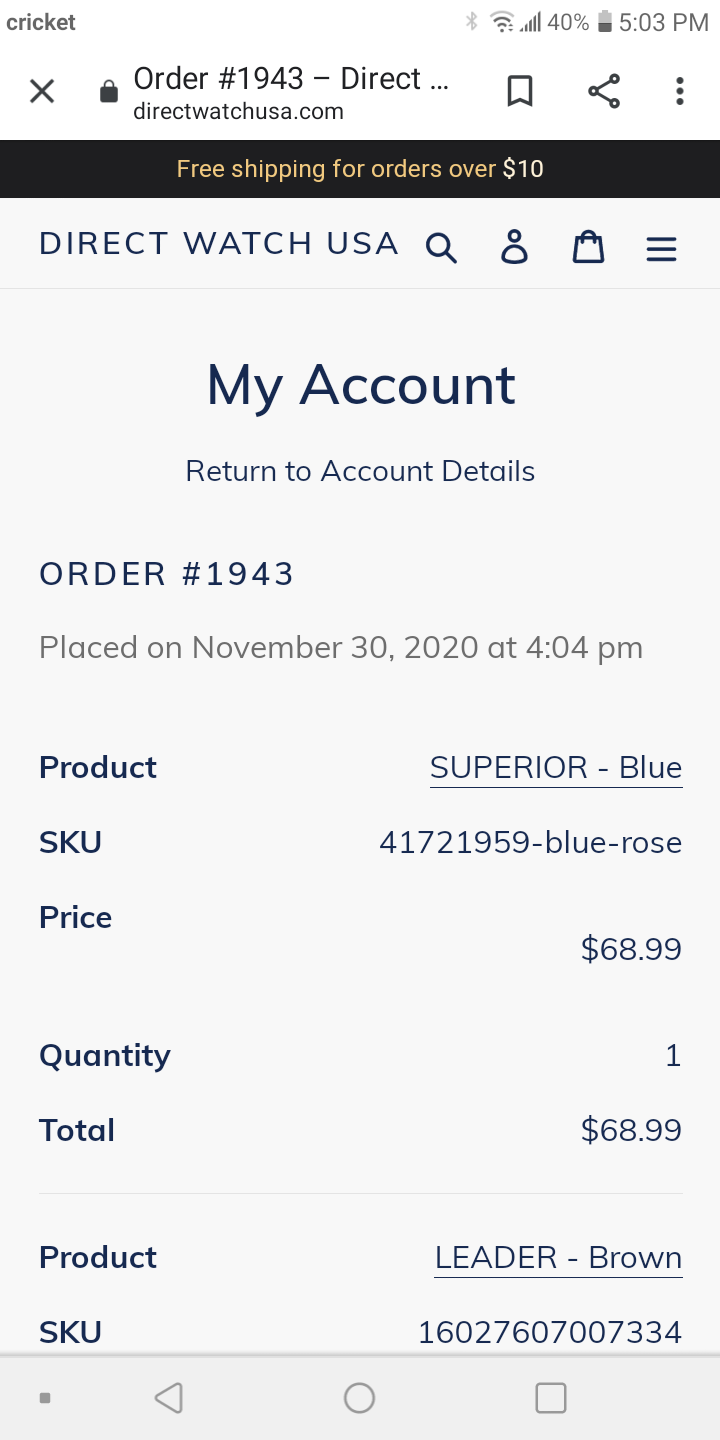Tap the small dot in navigation bar

(x=45, y=1398)
